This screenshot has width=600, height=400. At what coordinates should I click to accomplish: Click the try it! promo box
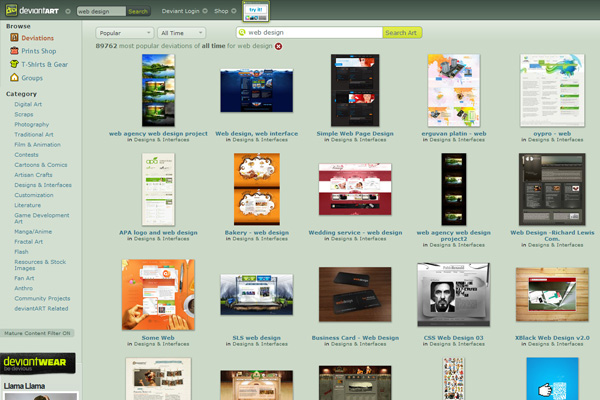tap(256, 11)
